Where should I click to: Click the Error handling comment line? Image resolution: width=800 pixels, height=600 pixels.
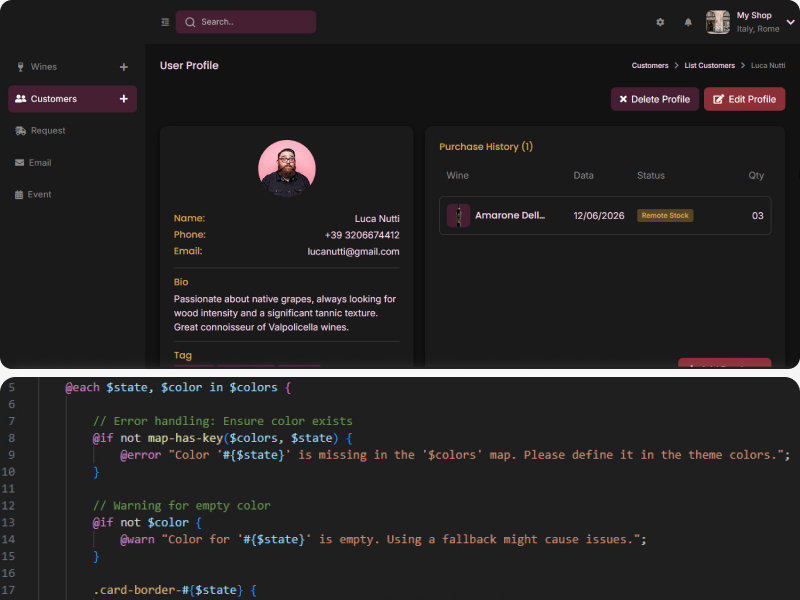pos(222,421)
